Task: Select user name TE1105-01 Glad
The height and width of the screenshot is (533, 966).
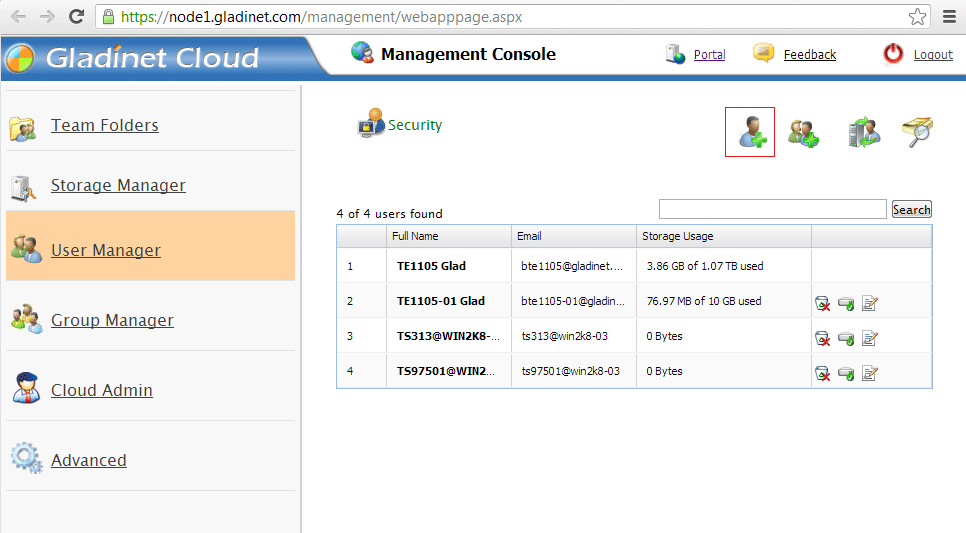Action: coord(440,301)
